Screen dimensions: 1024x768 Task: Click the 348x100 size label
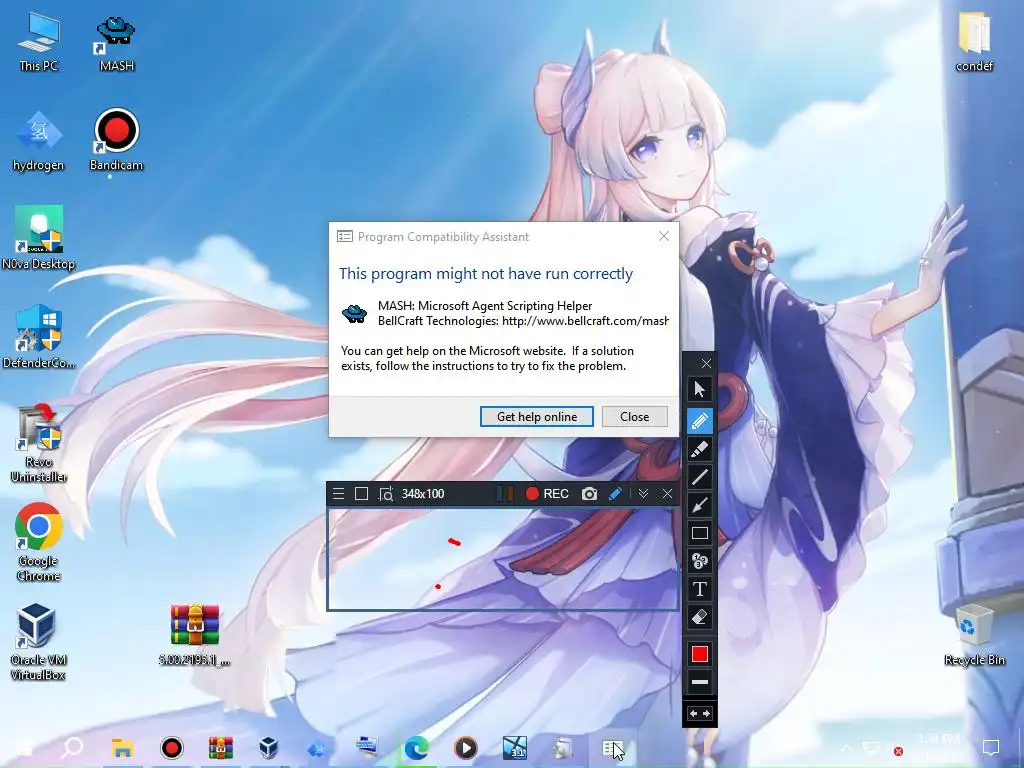coord(423,494)
